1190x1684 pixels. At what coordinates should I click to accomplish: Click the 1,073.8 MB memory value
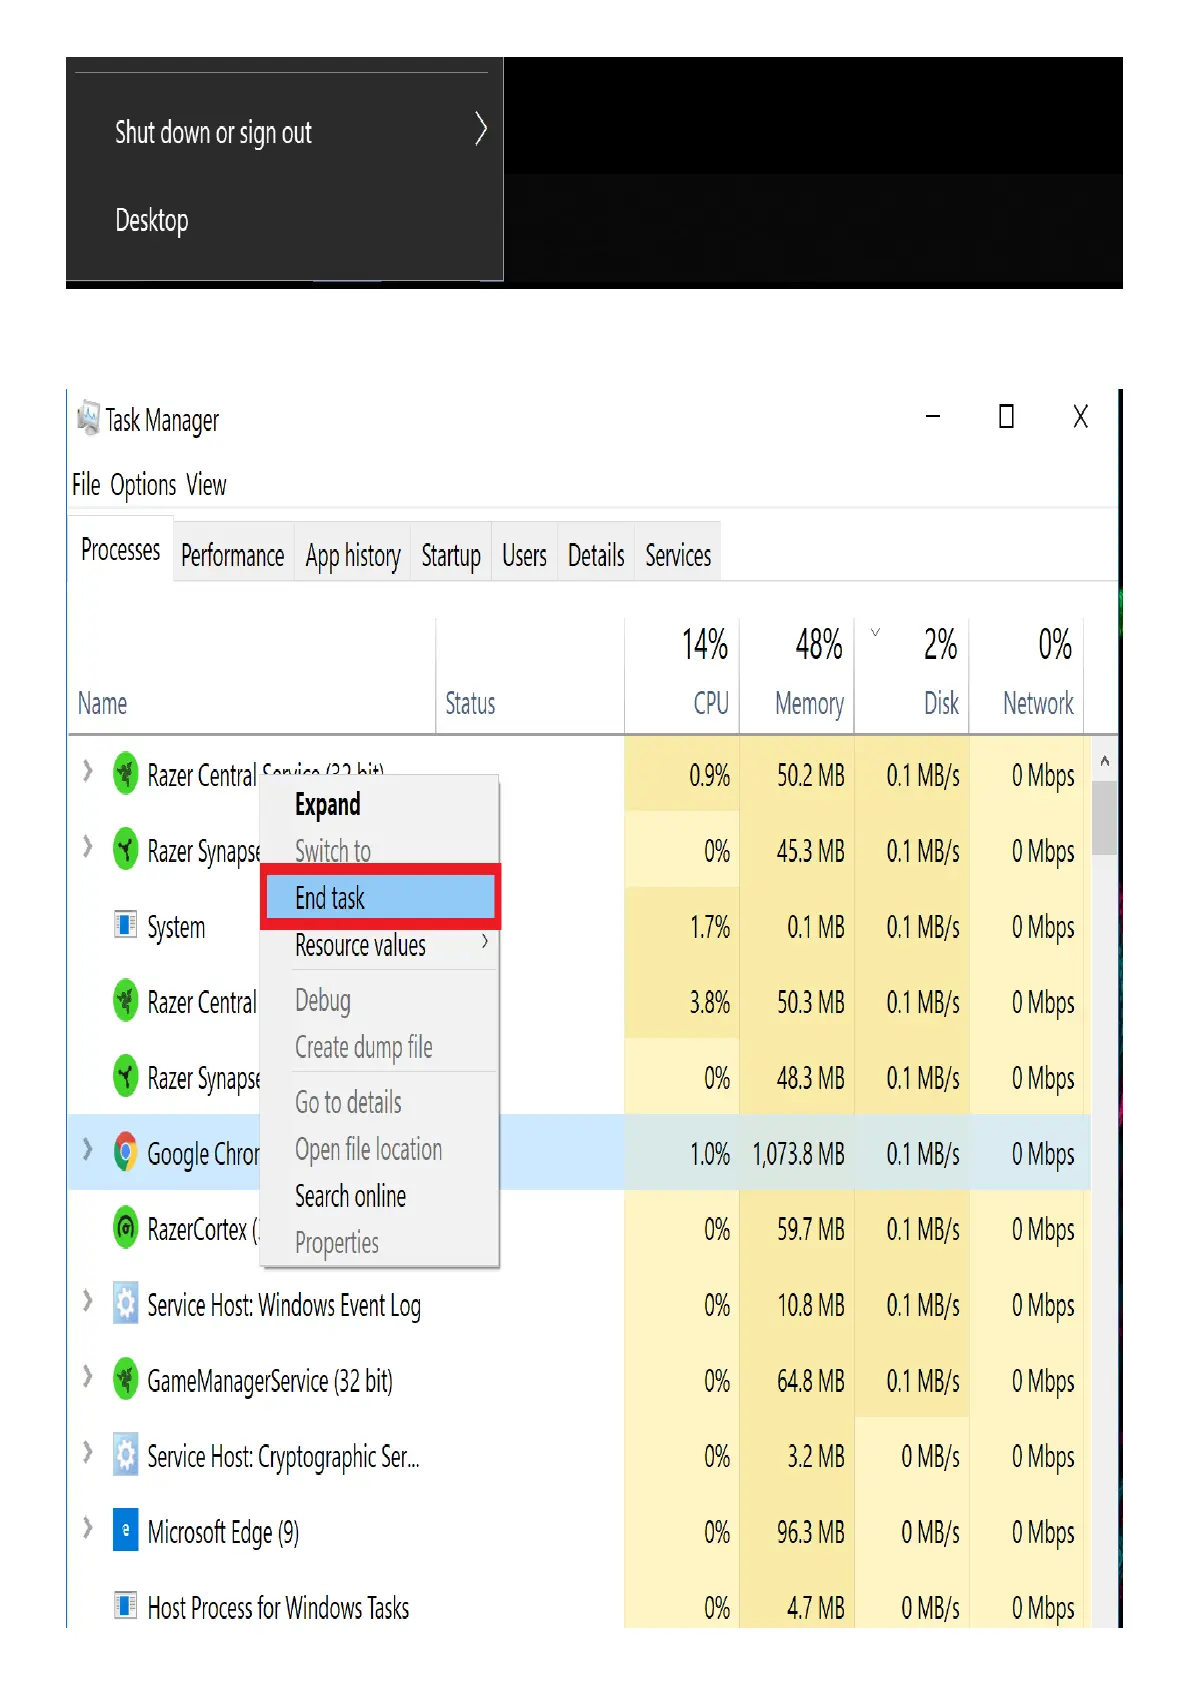[798, 1154]
